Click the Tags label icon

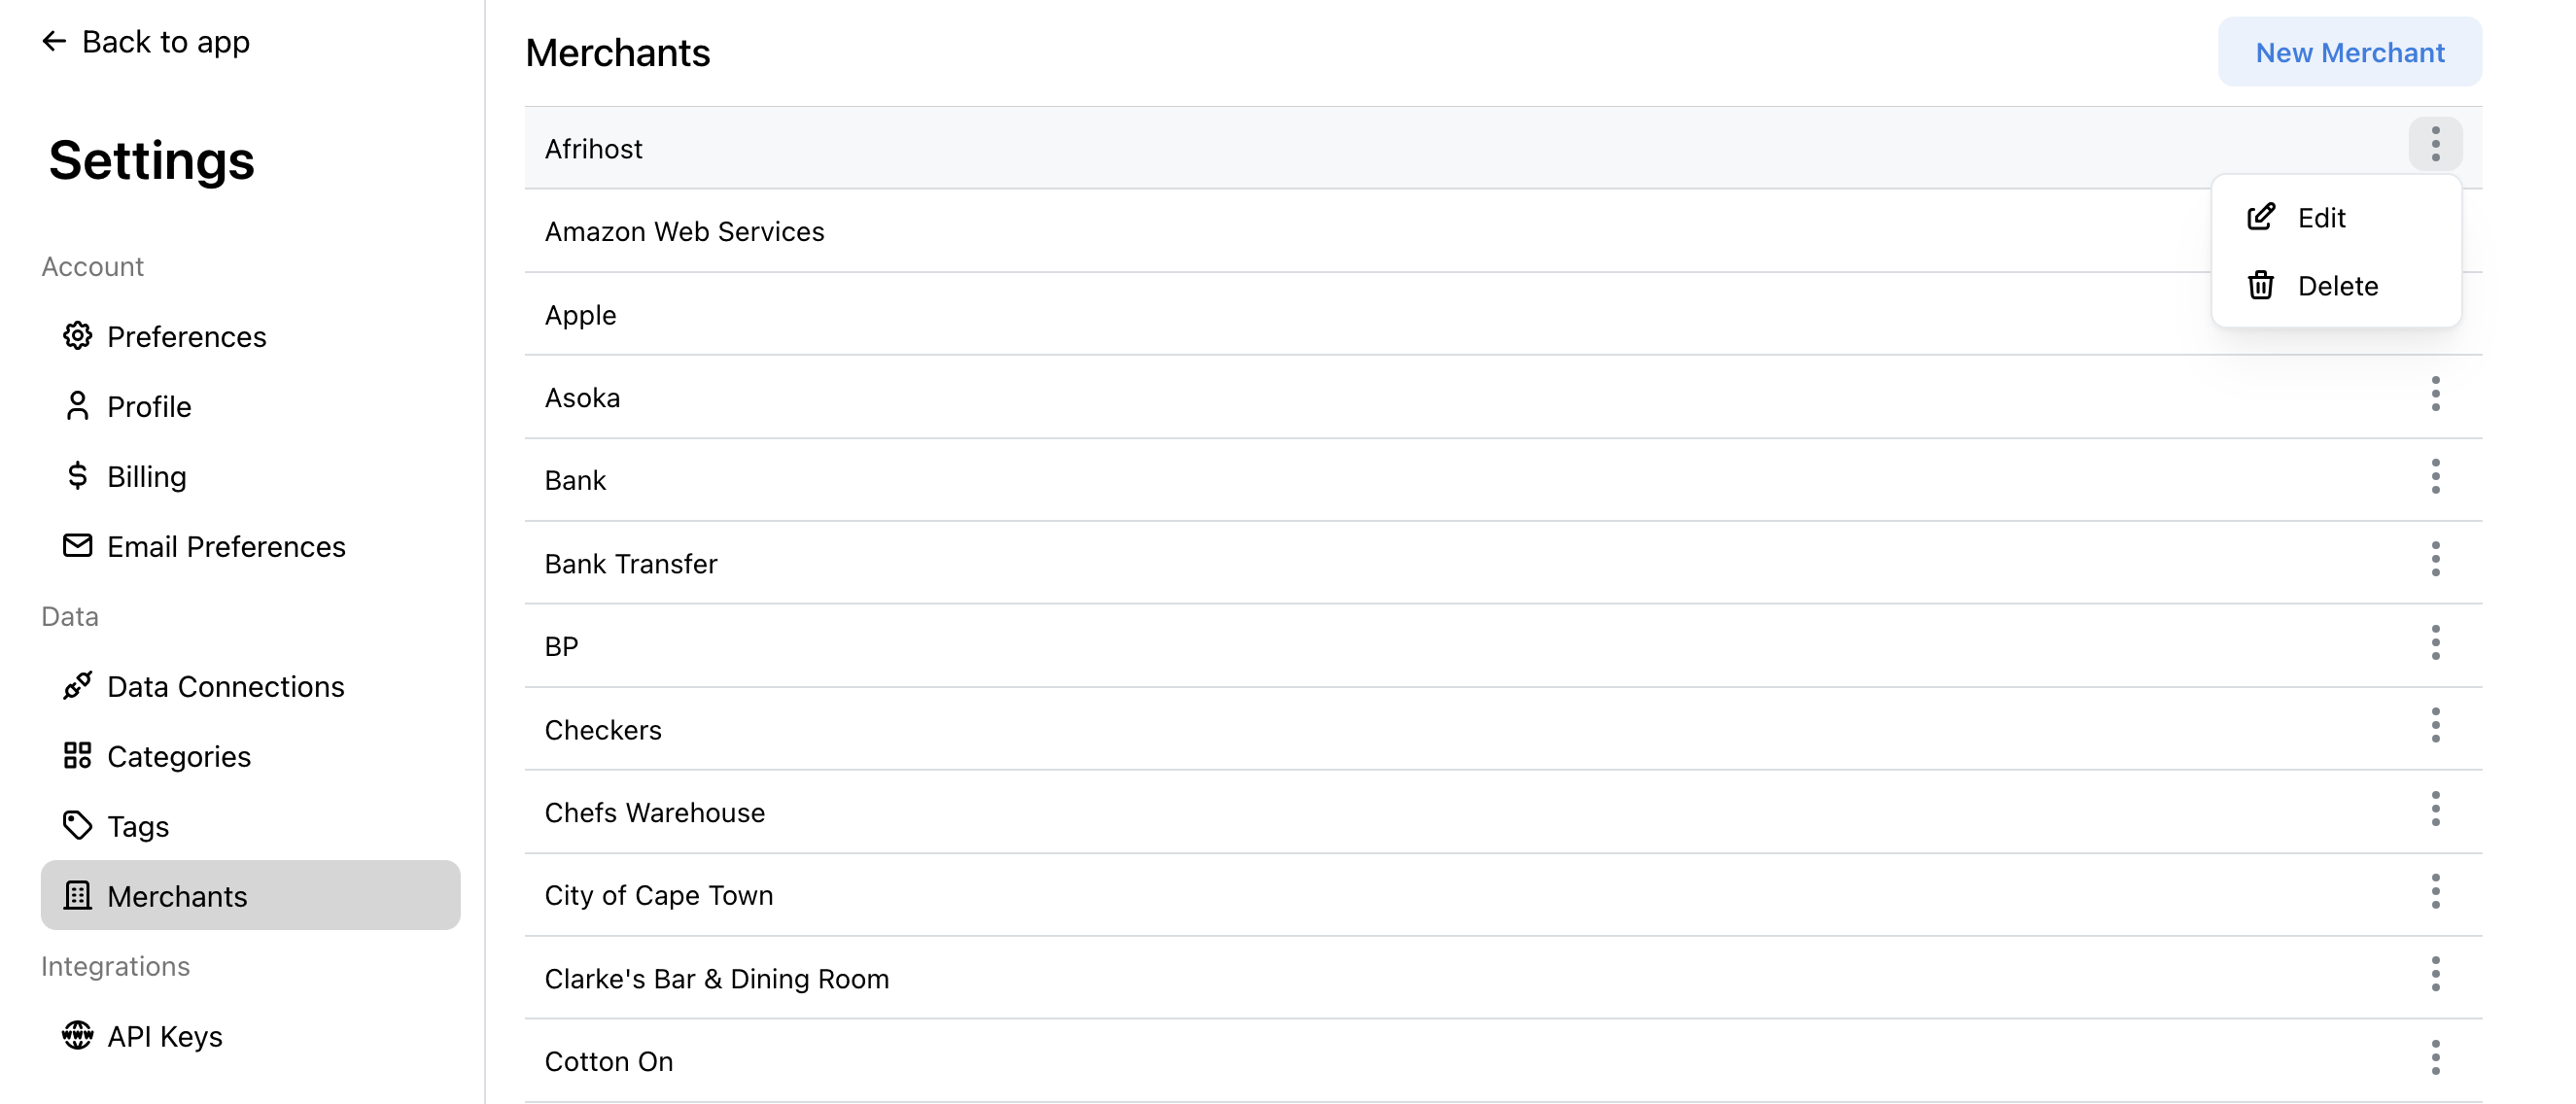click(x=77, y=826)
